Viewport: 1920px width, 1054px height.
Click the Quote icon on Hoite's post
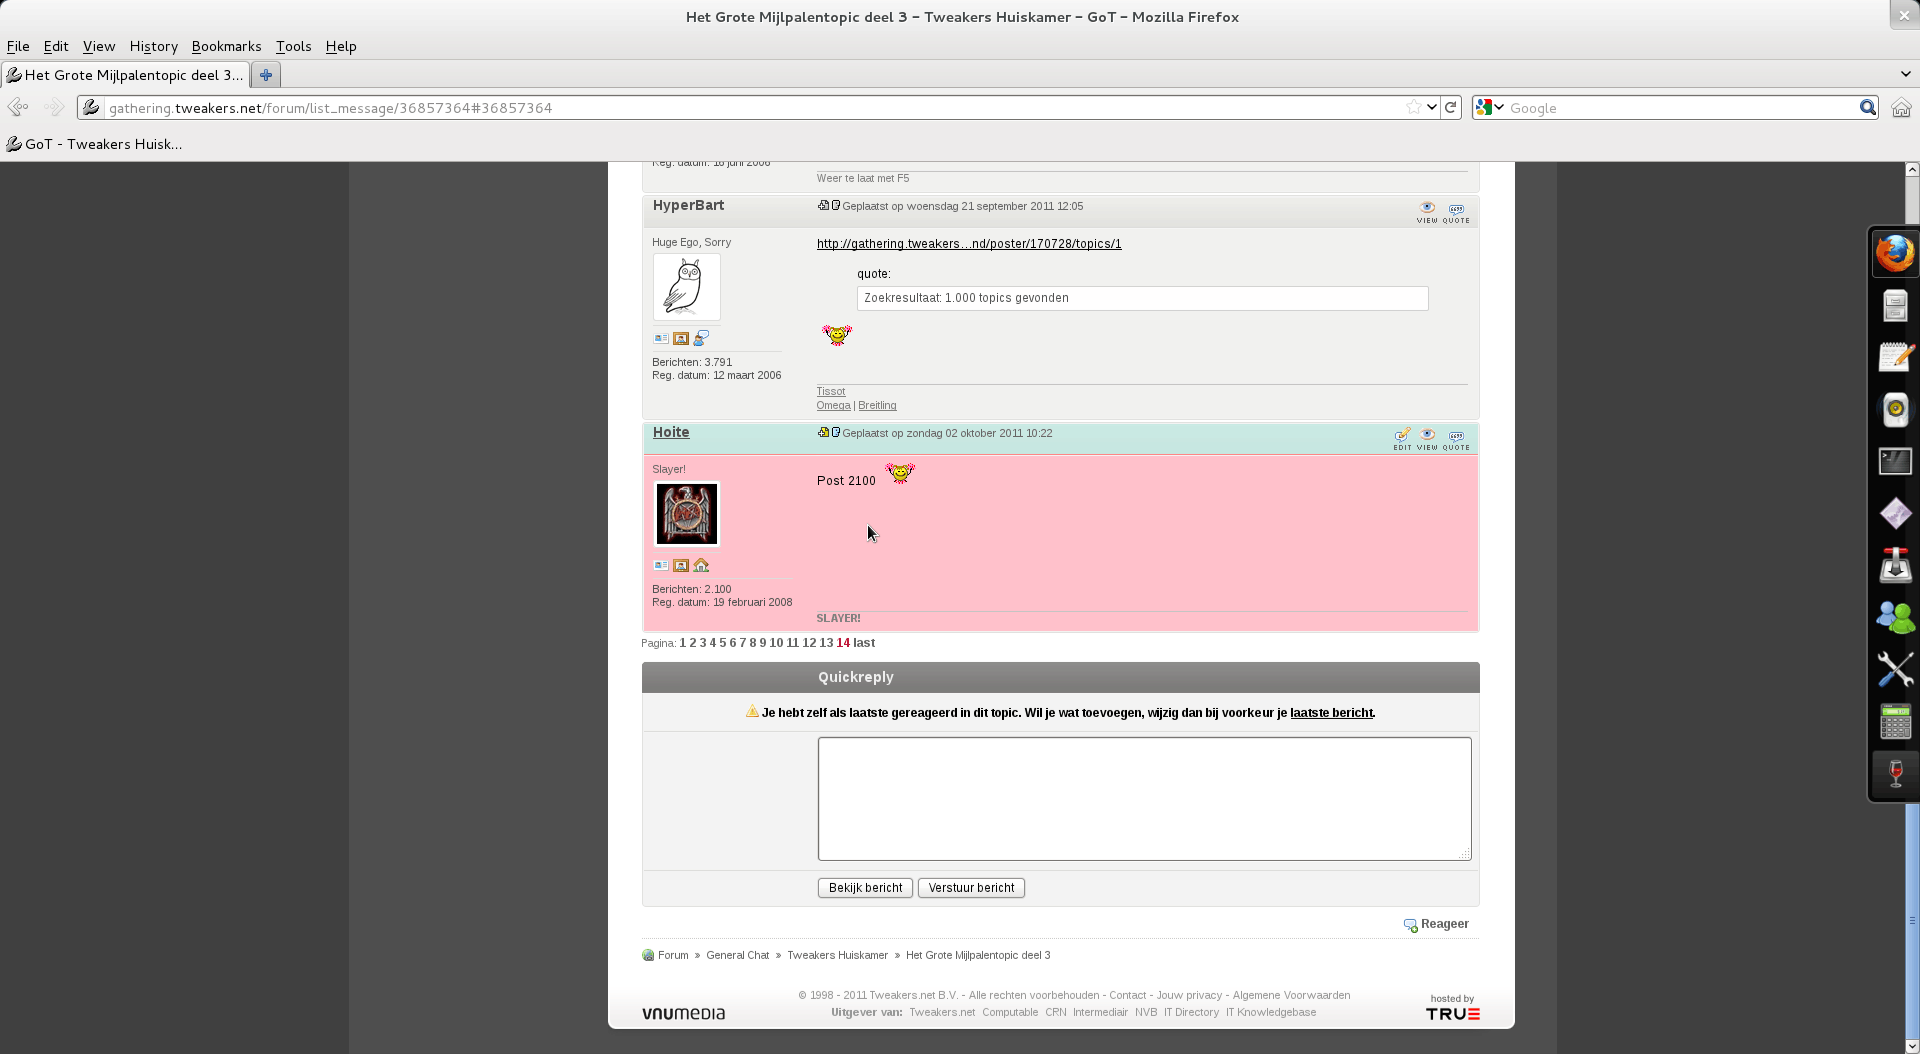1456,438
